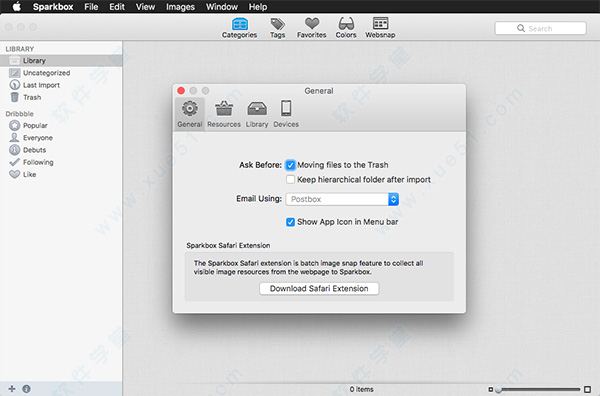Toggle Show App Icon in Menu bar
The image size is (600, 396).
click(290, 222)
